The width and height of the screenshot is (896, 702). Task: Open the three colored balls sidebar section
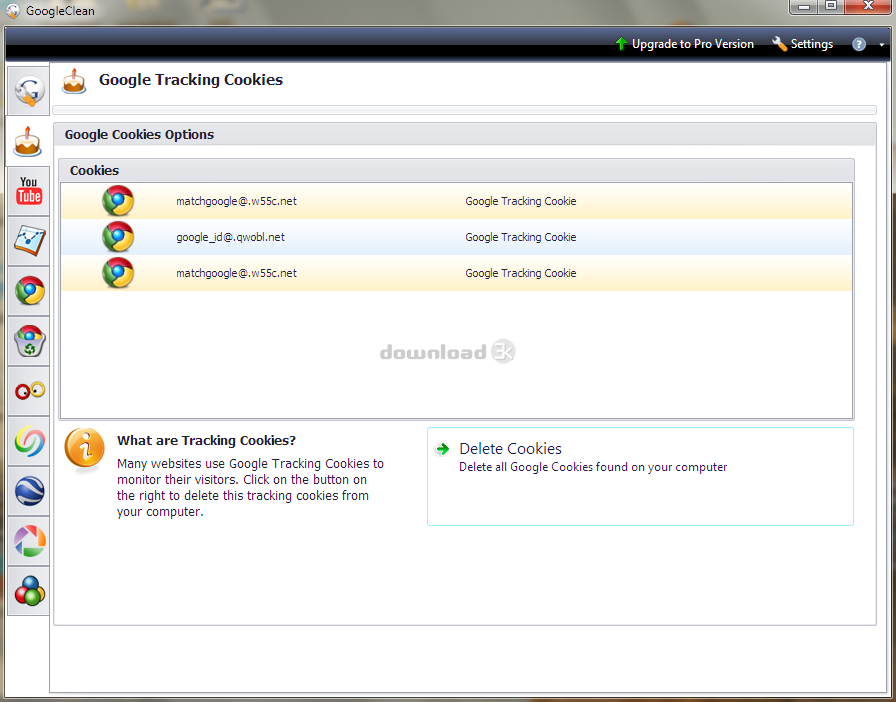(29, 591)
